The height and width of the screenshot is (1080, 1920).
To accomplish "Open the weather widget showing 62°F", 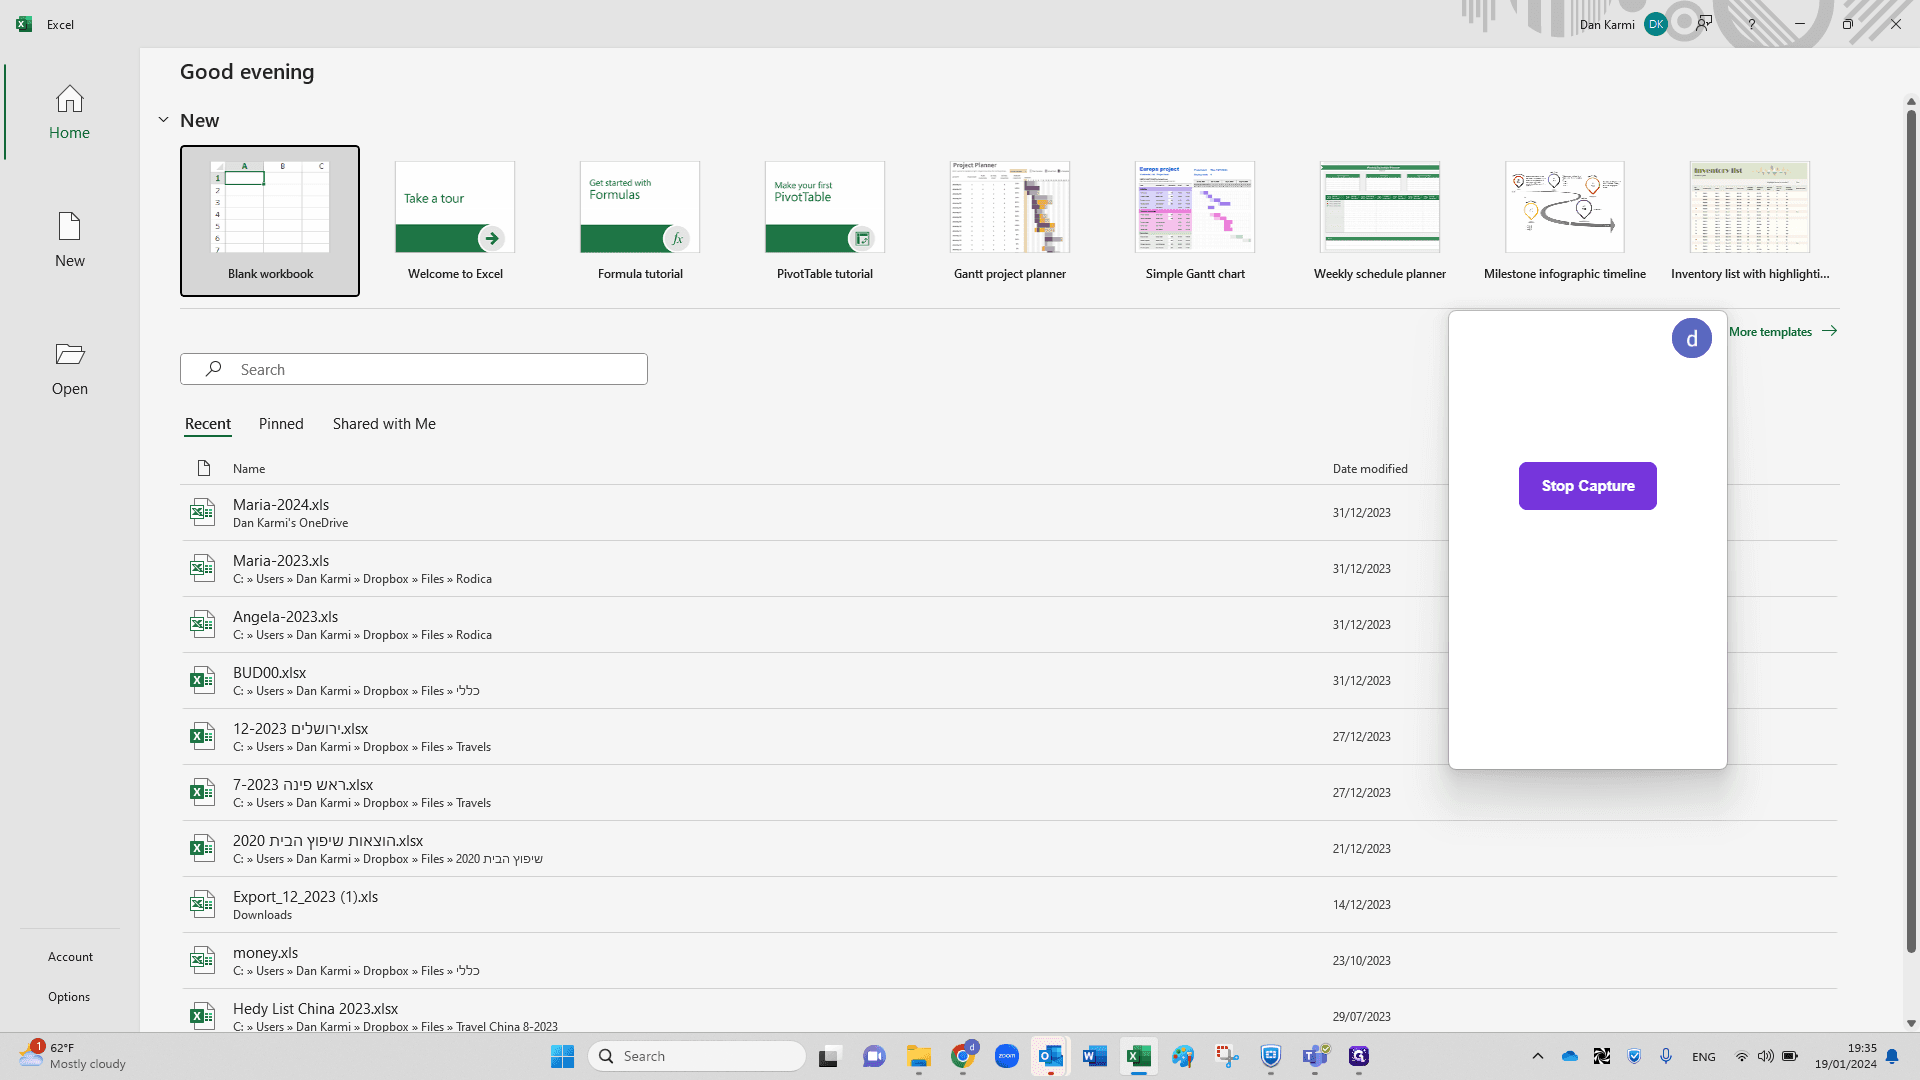I will click(72, 1056).
